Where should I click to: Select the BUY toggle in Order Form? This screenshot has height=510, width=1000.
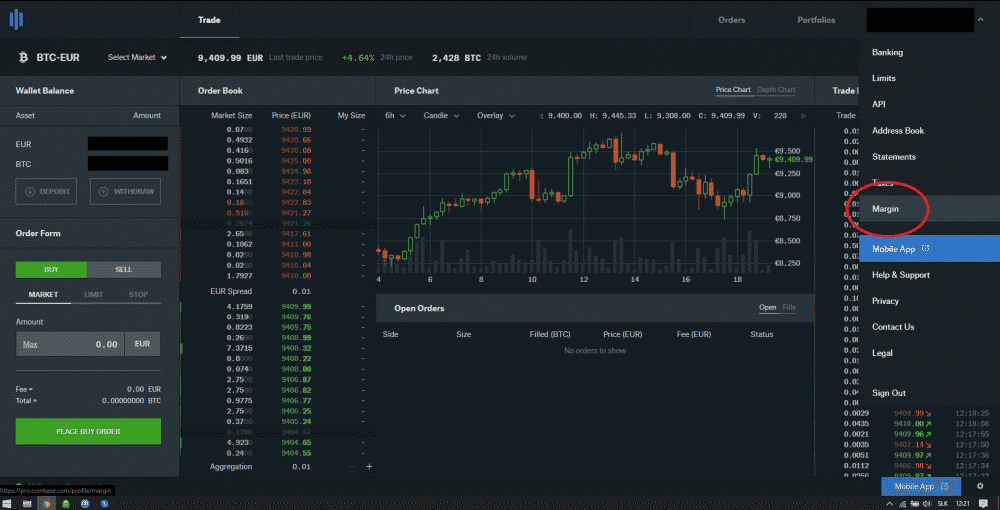pyautogui.click(x=51, y=270)
